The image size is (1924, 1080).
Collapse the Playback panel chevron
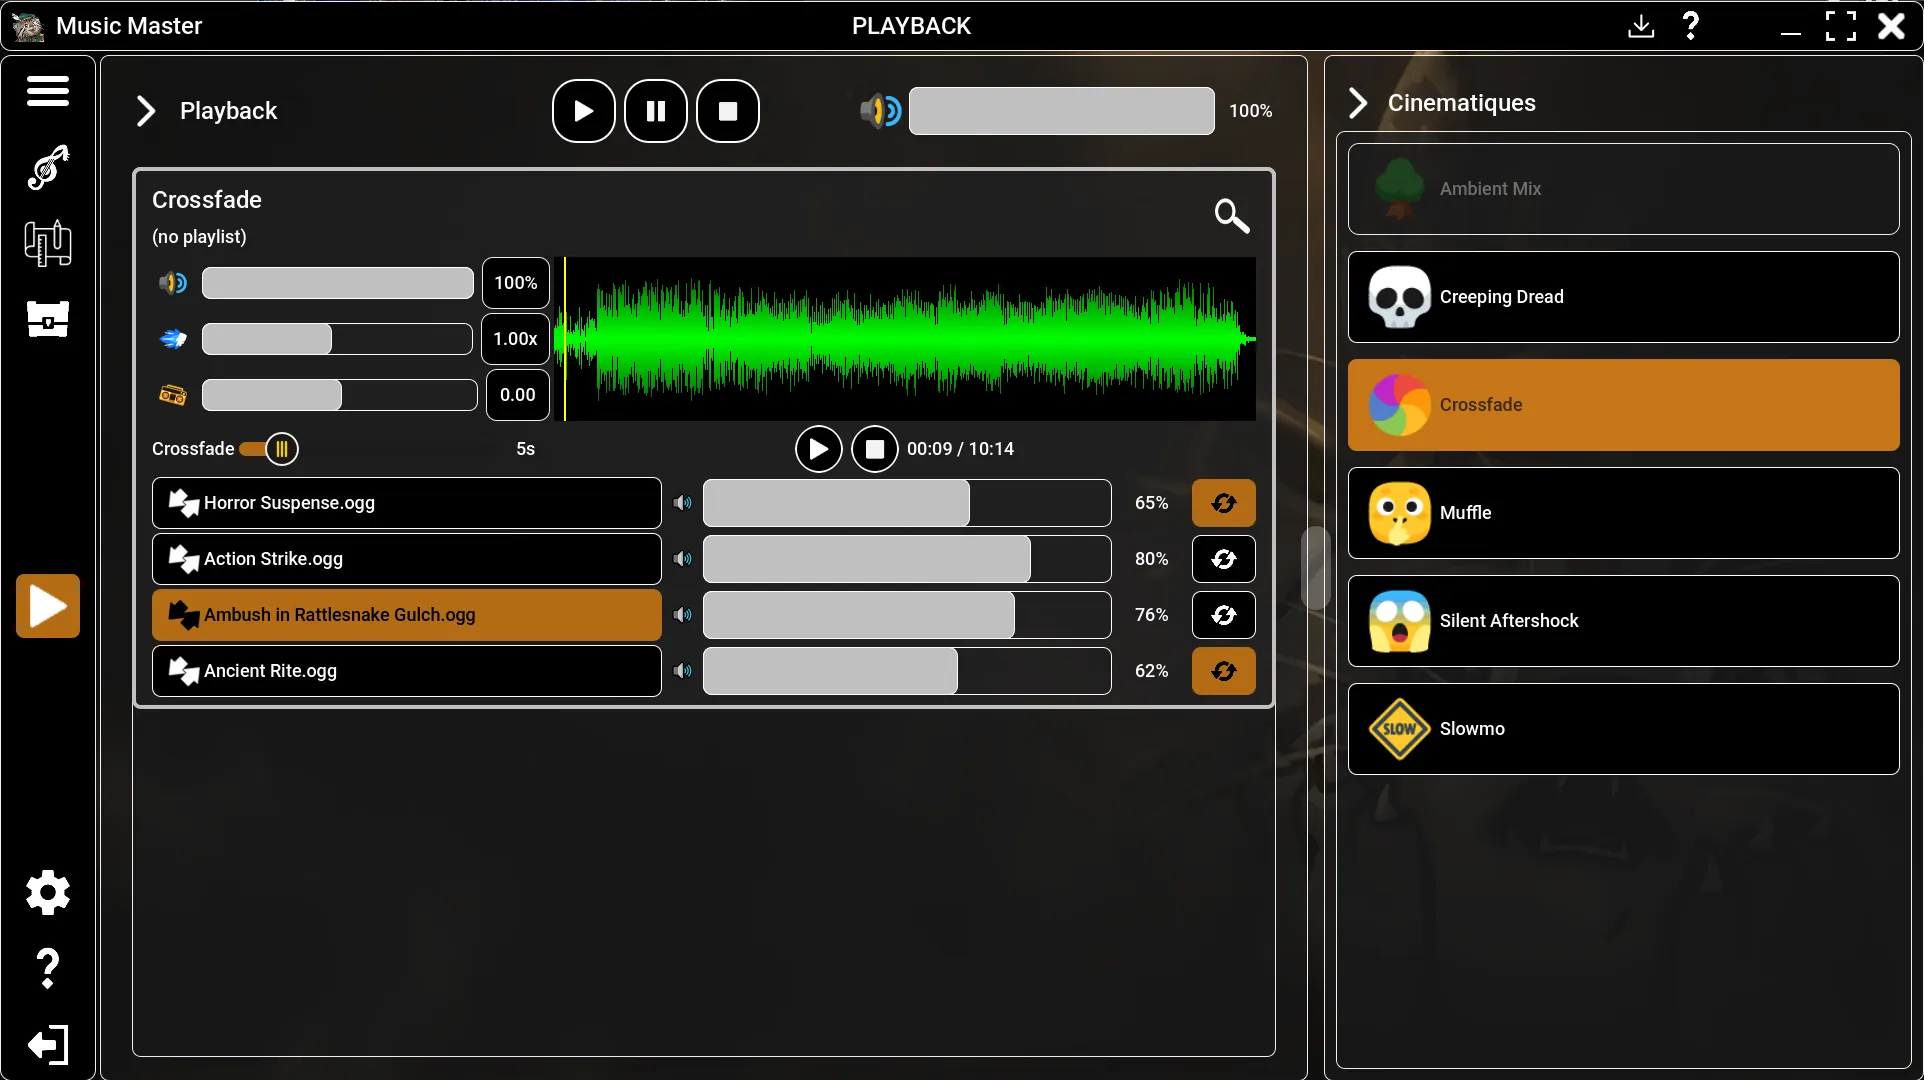pyautogui.click(x=146, y=111)
